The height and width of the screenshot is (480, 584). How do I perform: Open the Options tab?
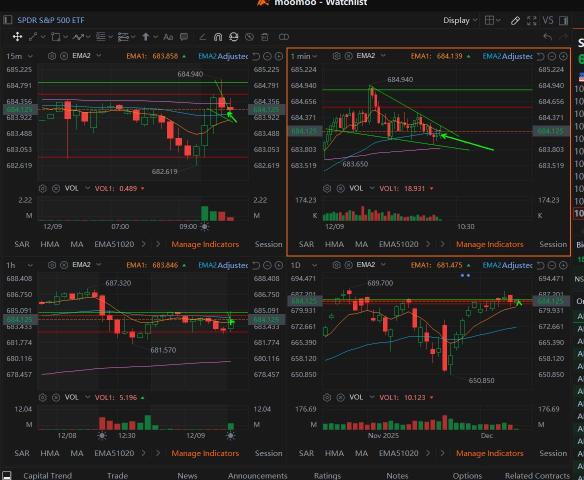467,476
